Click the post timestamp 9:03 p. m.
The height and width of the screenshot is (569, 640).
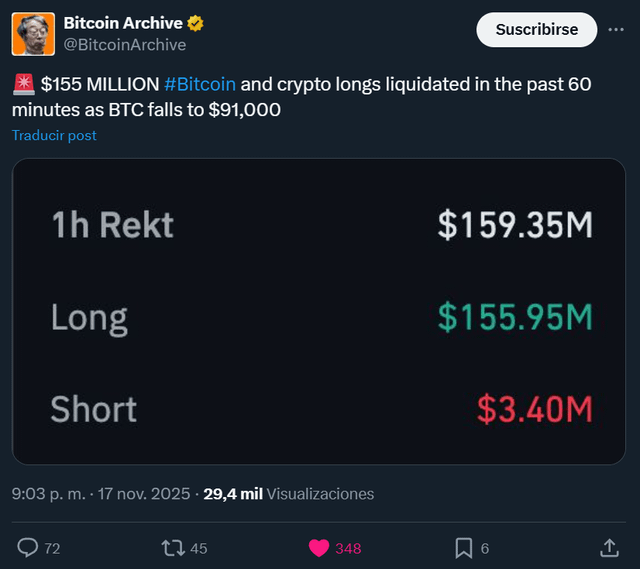[46, 493]
